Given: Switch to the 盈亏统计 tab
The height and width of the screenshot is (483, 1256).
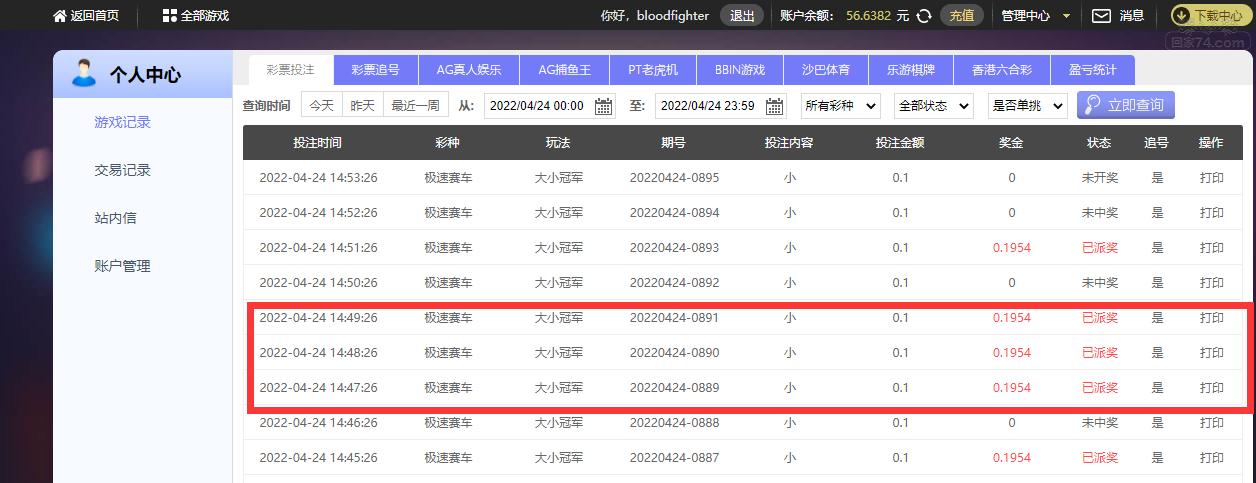Looking at the screenshot, I should pyautogui.click(x=1092, y=70).
